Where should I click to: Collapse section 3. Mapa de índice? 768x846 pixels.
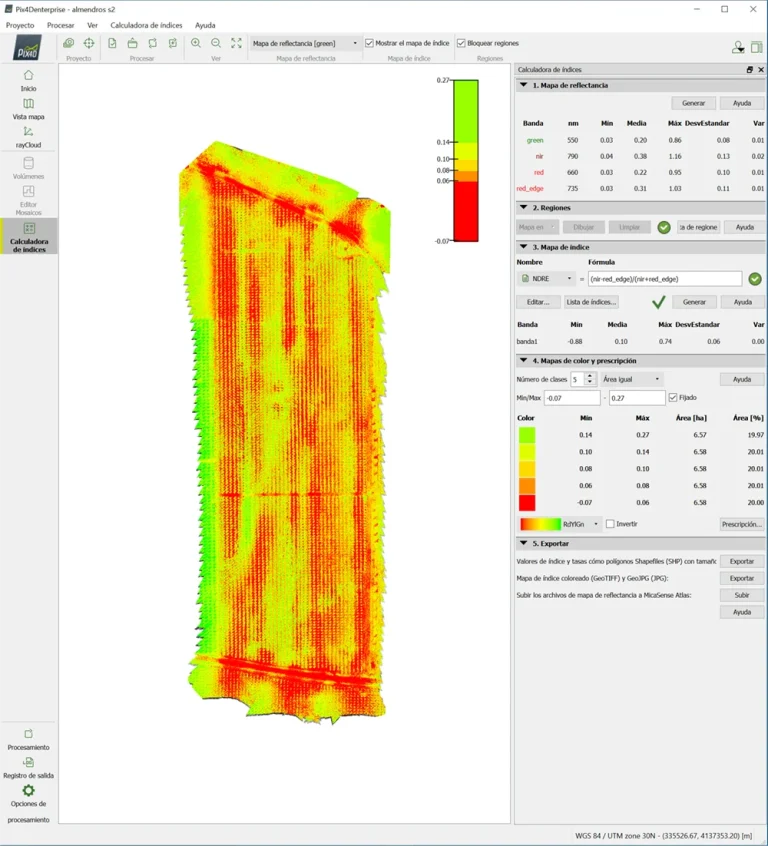click(x=523, y=247)
